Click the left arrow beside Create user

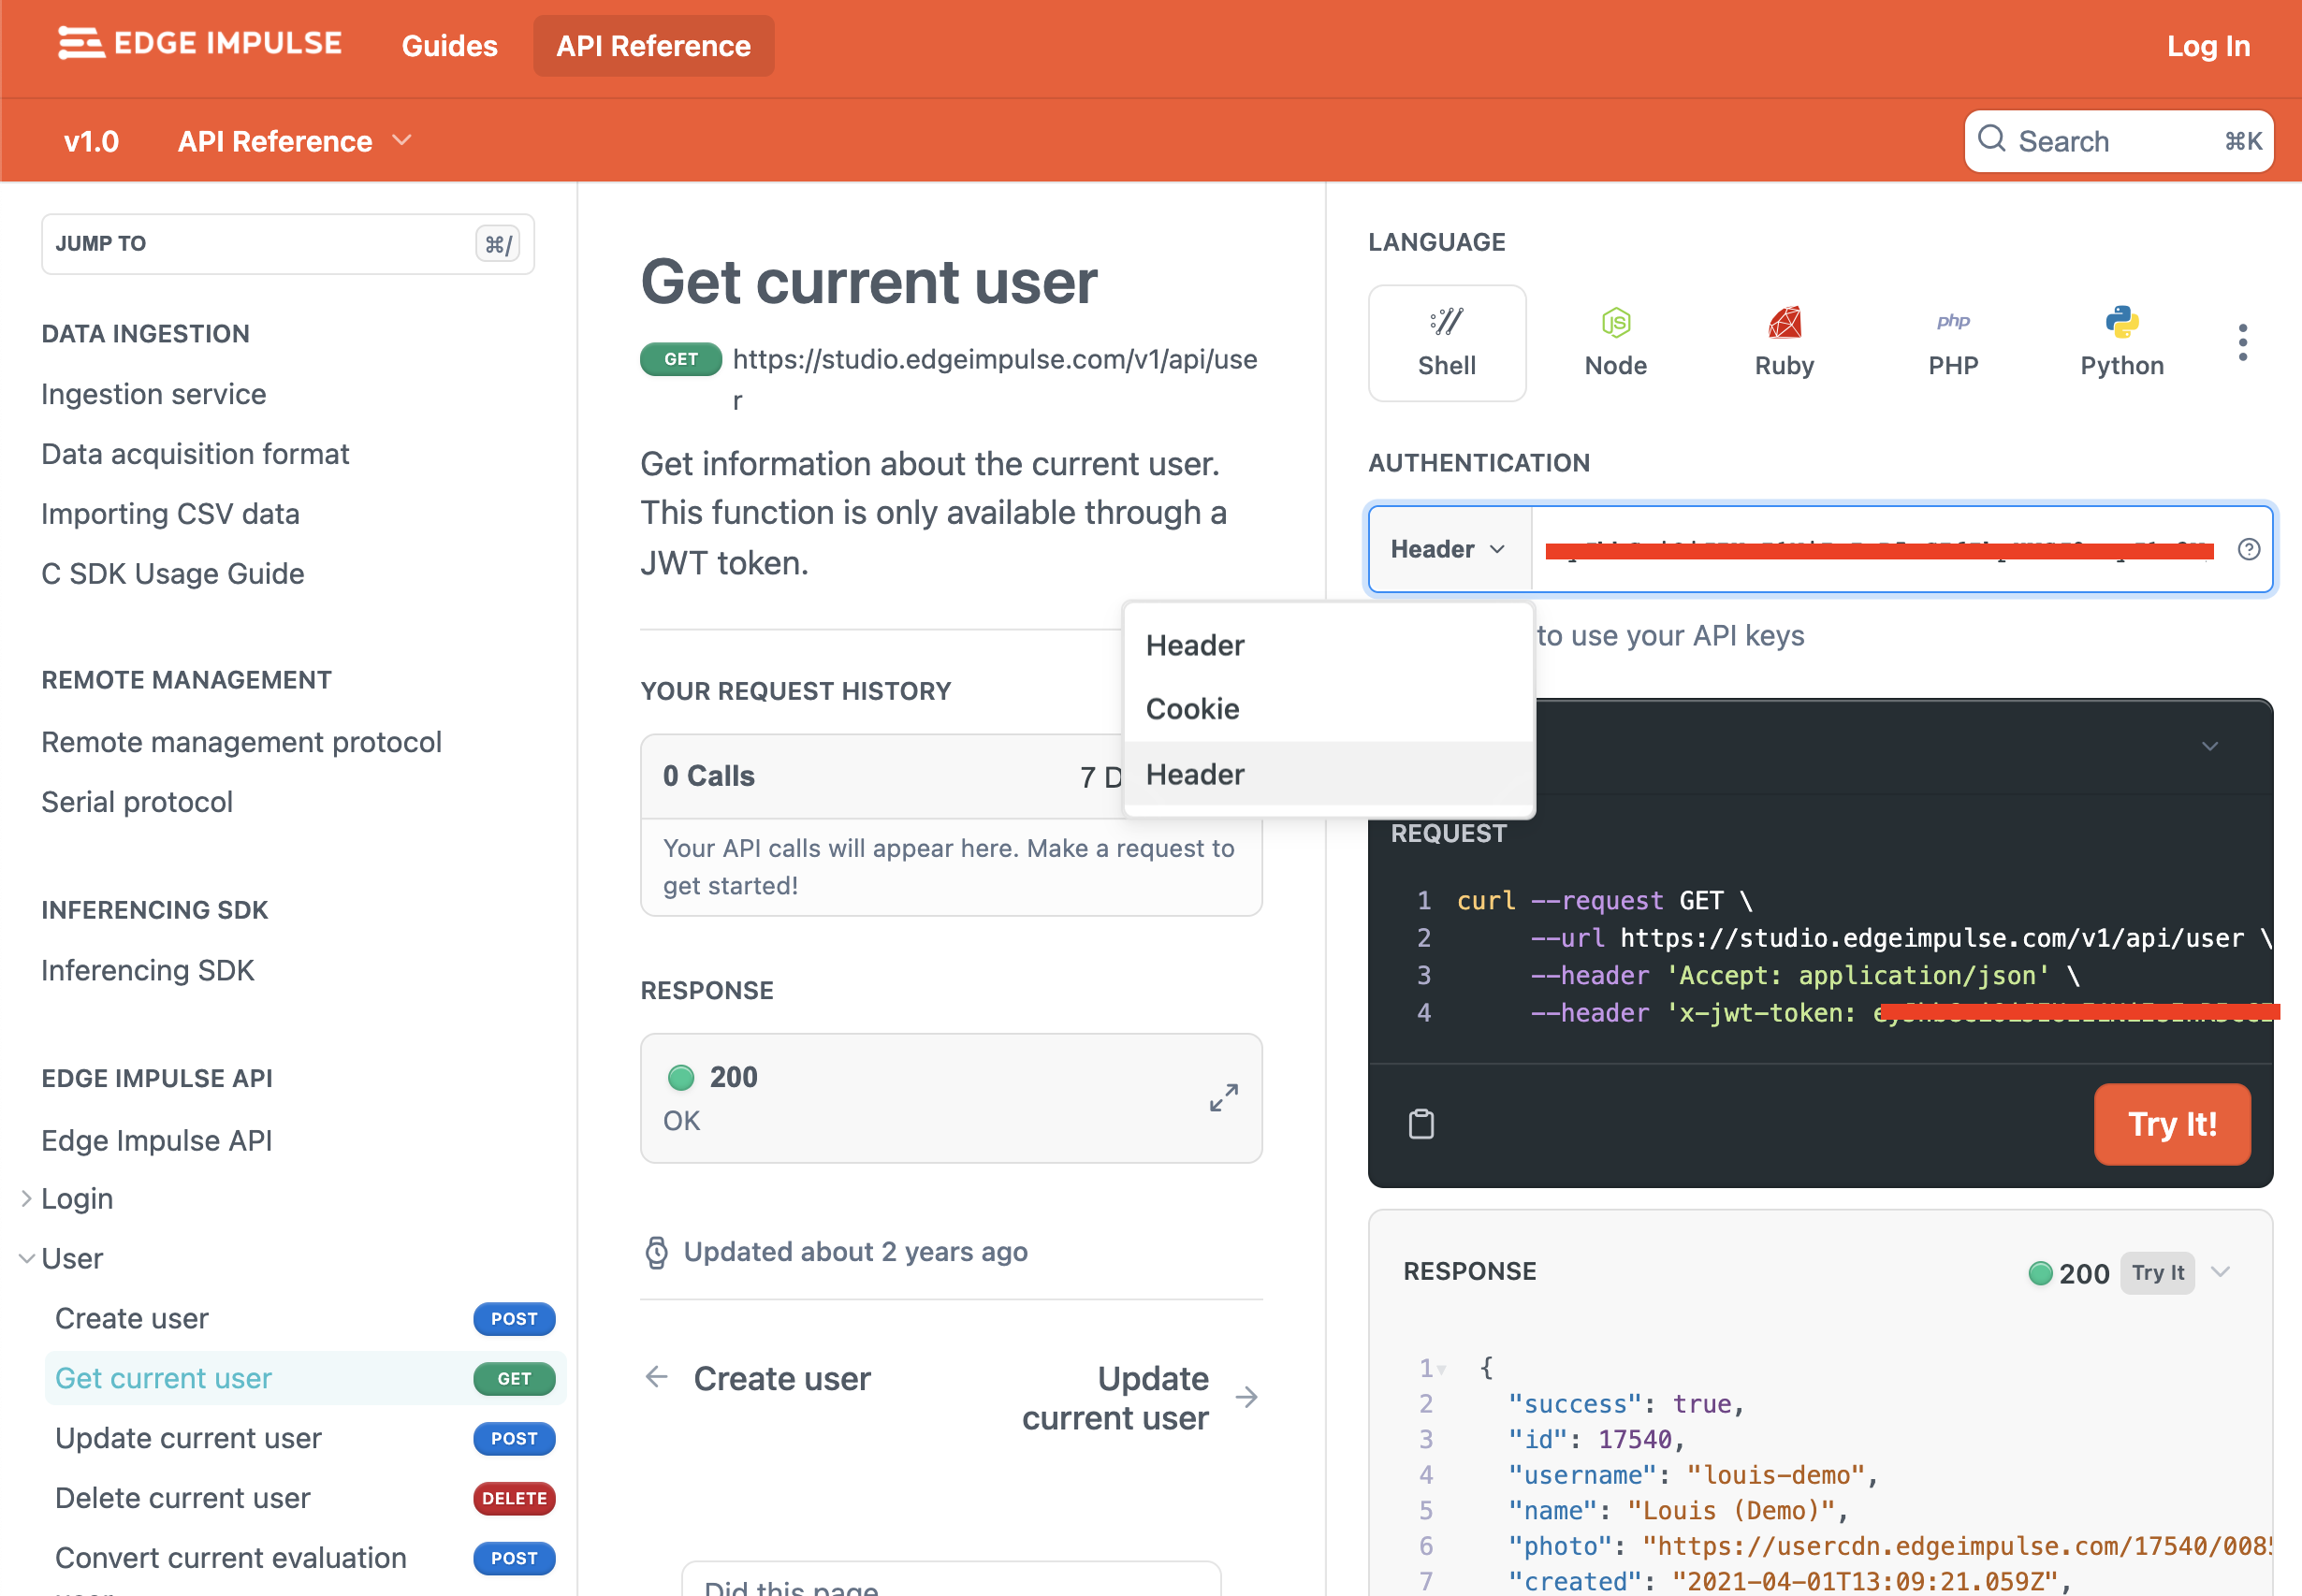(x=656, y=1378)
